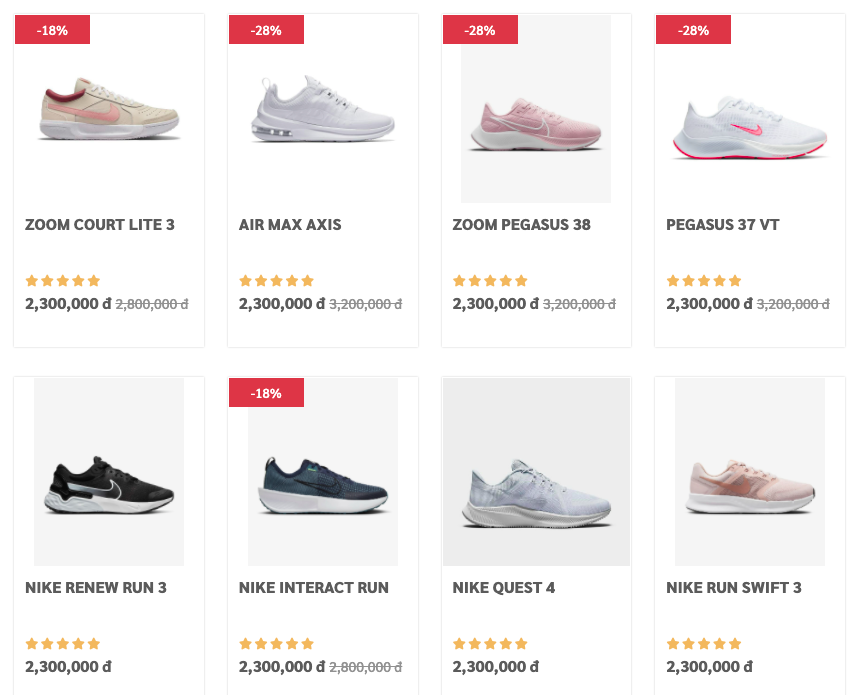848x695 pixels.
Task: Click the star rating beneath Nike Interact Run
Action: pos(276,644)
